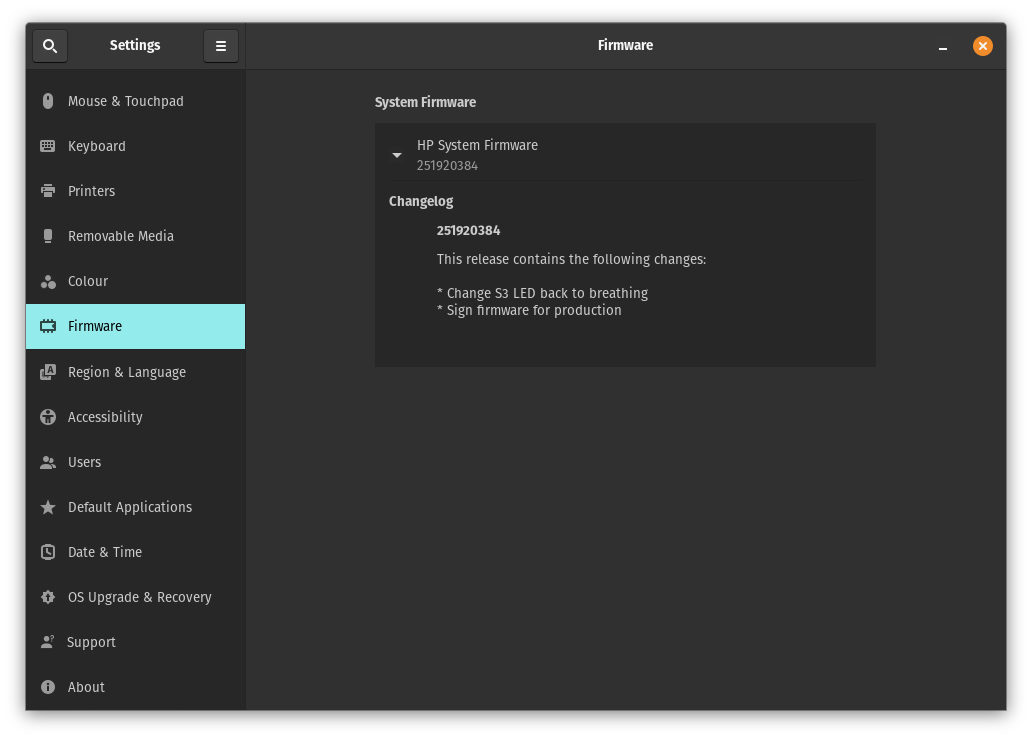Open Date & Time settings
This screenshot has height=739, width=1032.
click(x=136, y=552)
